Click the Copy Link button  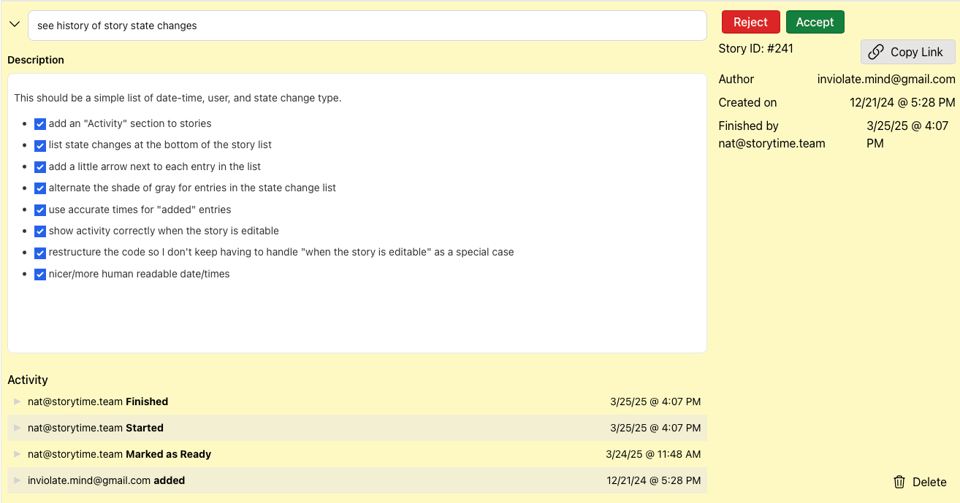point(908,52)
